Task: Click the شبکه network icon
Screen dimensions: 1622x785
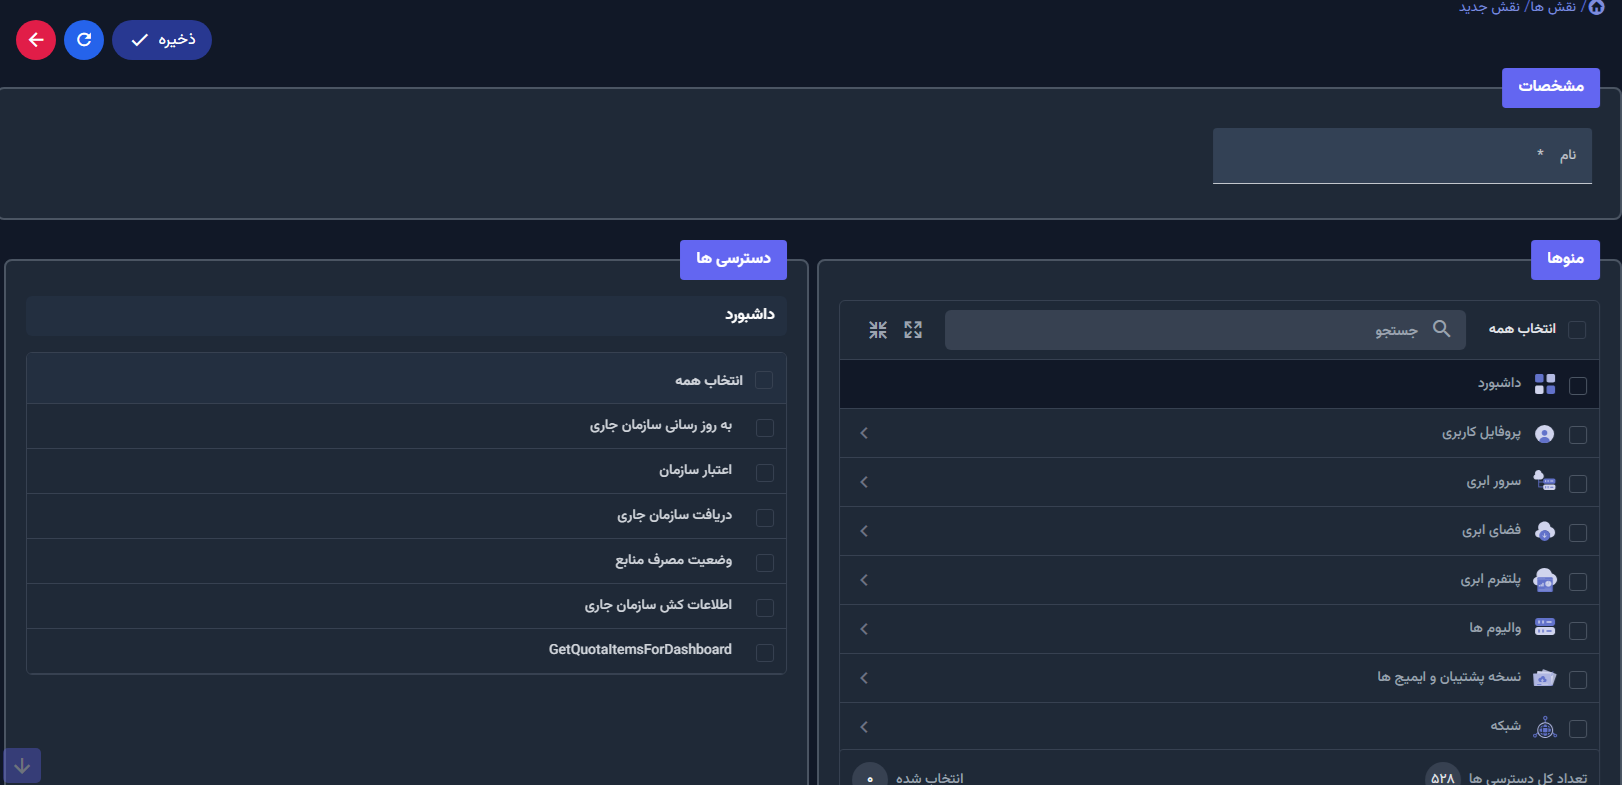Action: [x=1545, y=727]
